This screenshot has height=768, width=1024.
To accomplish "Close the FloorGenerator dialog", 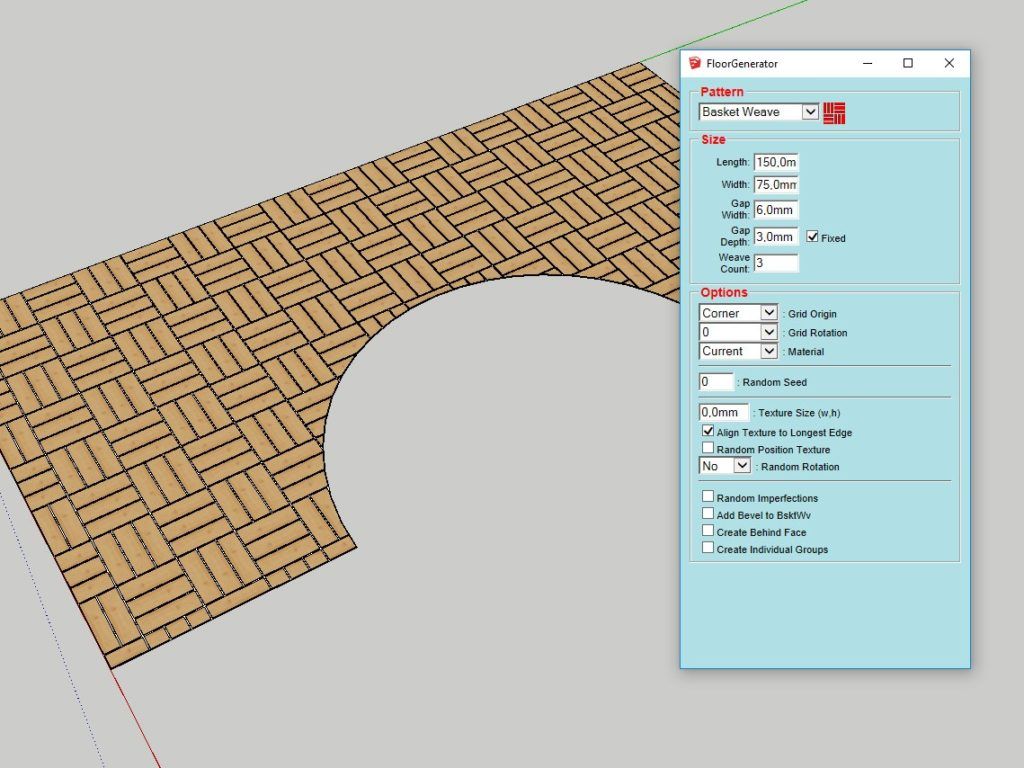I will point(949,63).
